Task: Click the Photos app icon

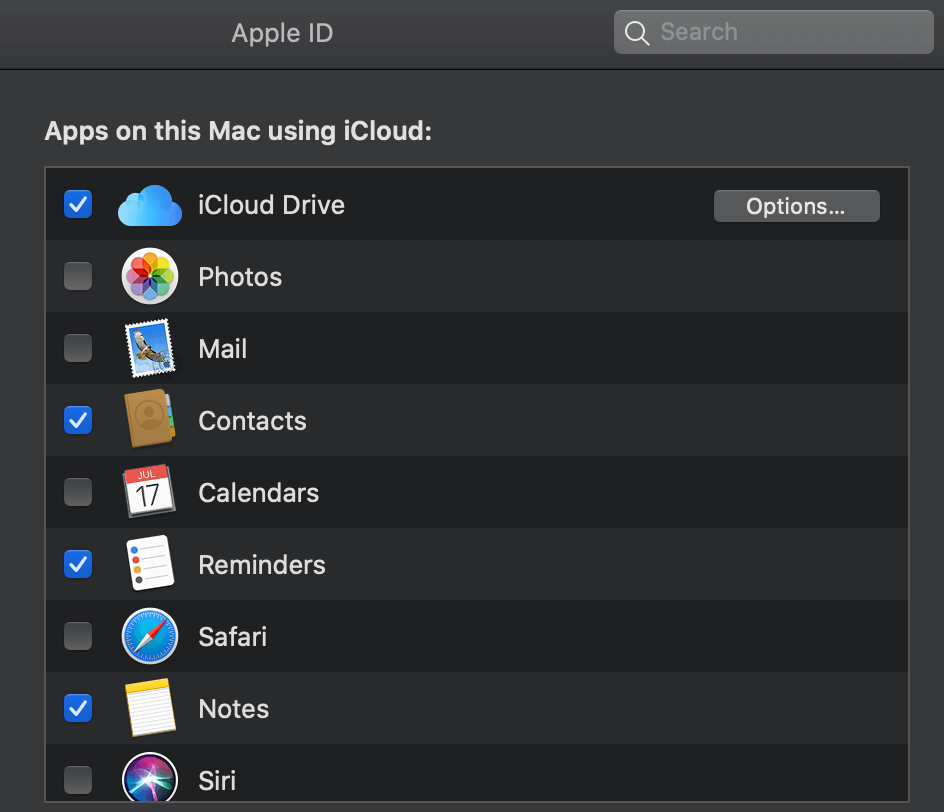Action: (x=150, y=276)
